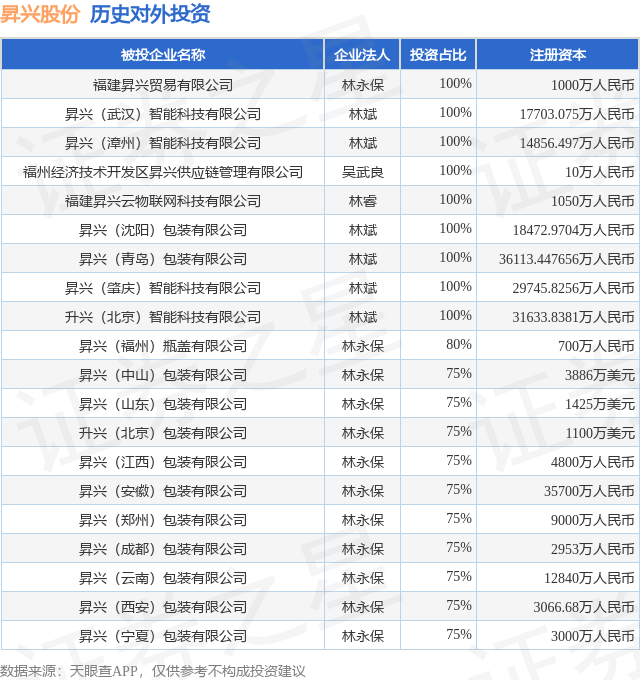Click 3000万人民币 registered capital
This screenshot has width=640, height=680.
(593, 636)
